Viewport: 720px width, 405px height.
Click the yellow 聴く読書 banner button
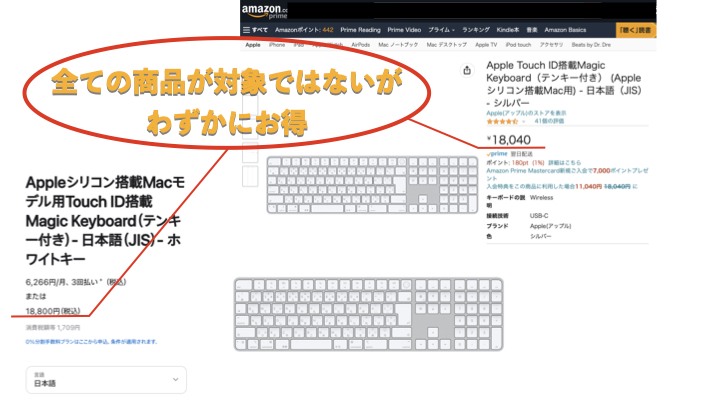[636, 30]
